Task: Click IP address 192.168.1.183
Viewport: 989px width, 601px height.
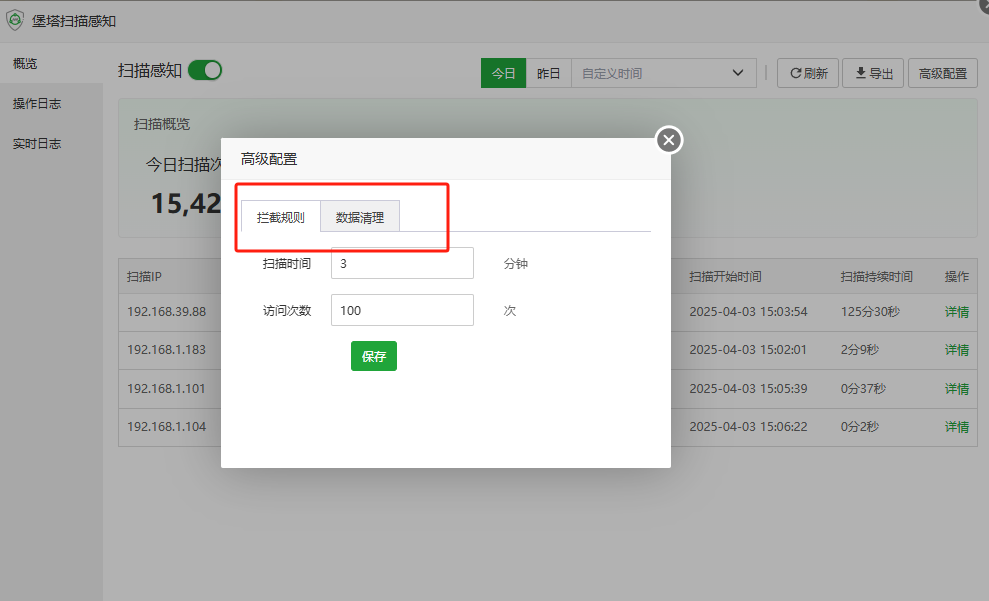Action: pyautogui.click(x=167, y=349)
